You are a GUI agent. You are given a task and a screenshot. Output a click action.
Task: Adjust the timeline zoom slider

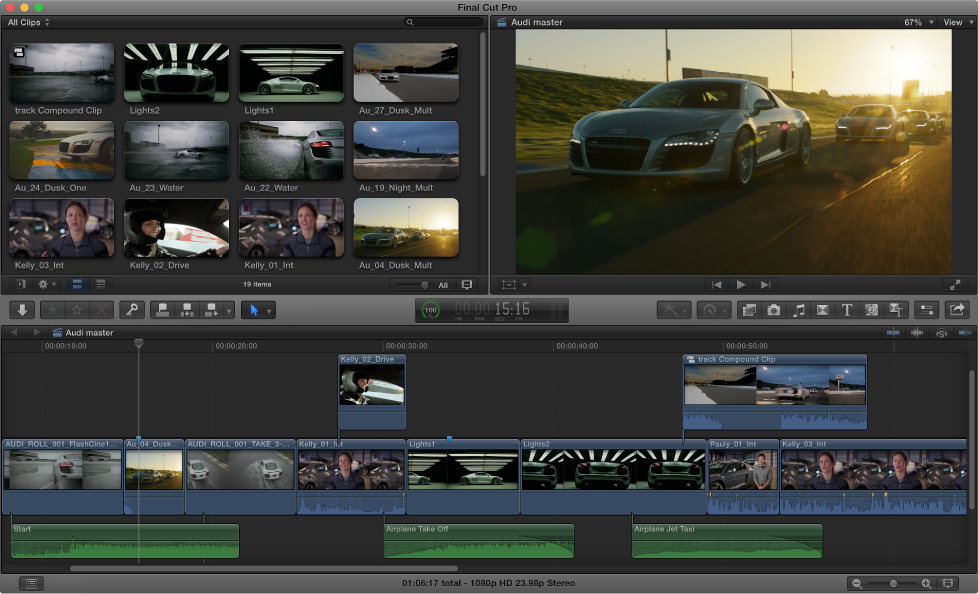(893, 583)
